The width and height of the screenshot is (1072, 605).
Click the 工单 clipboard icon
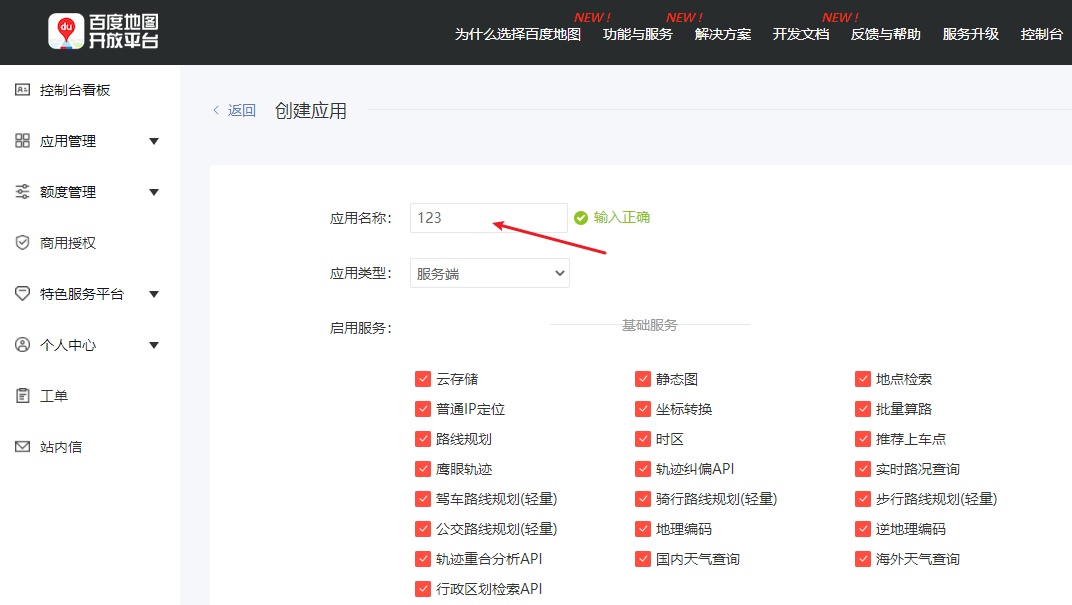tap(23, 395)
